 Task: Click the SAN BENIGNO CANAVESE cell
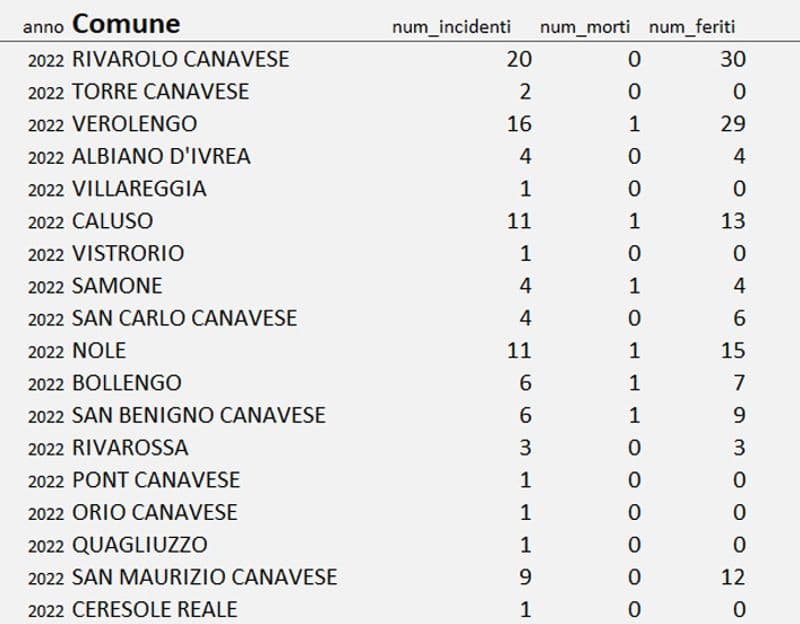[x=198, y=415]
